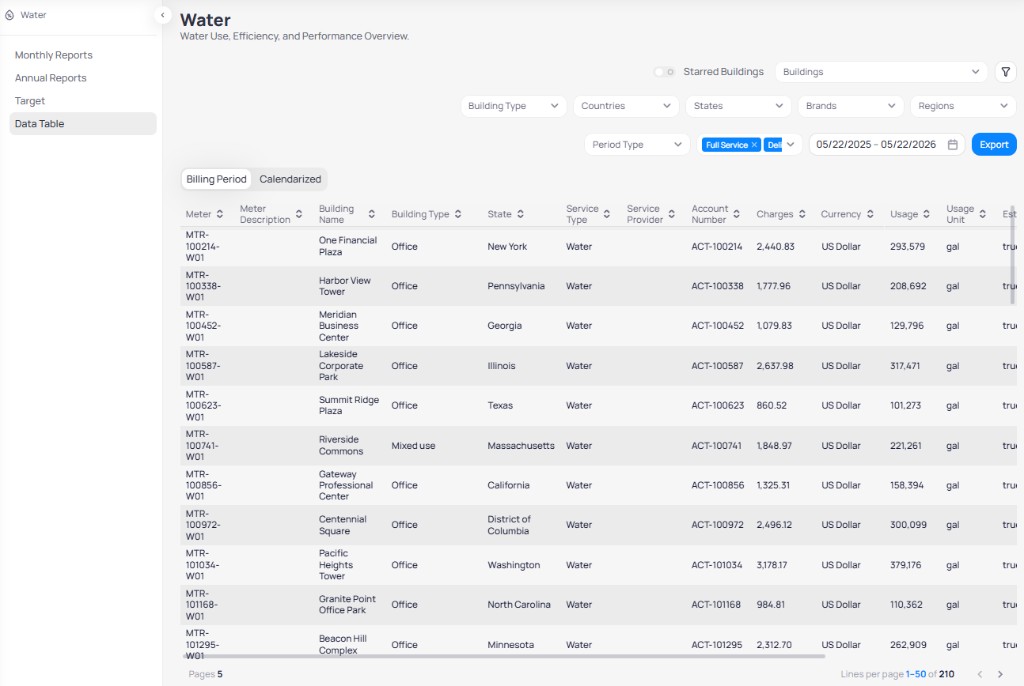Collapse the sidebar with the chevron button
Image resolution: width=1024 pixels, height=686 pixels.
pos(163,15)
